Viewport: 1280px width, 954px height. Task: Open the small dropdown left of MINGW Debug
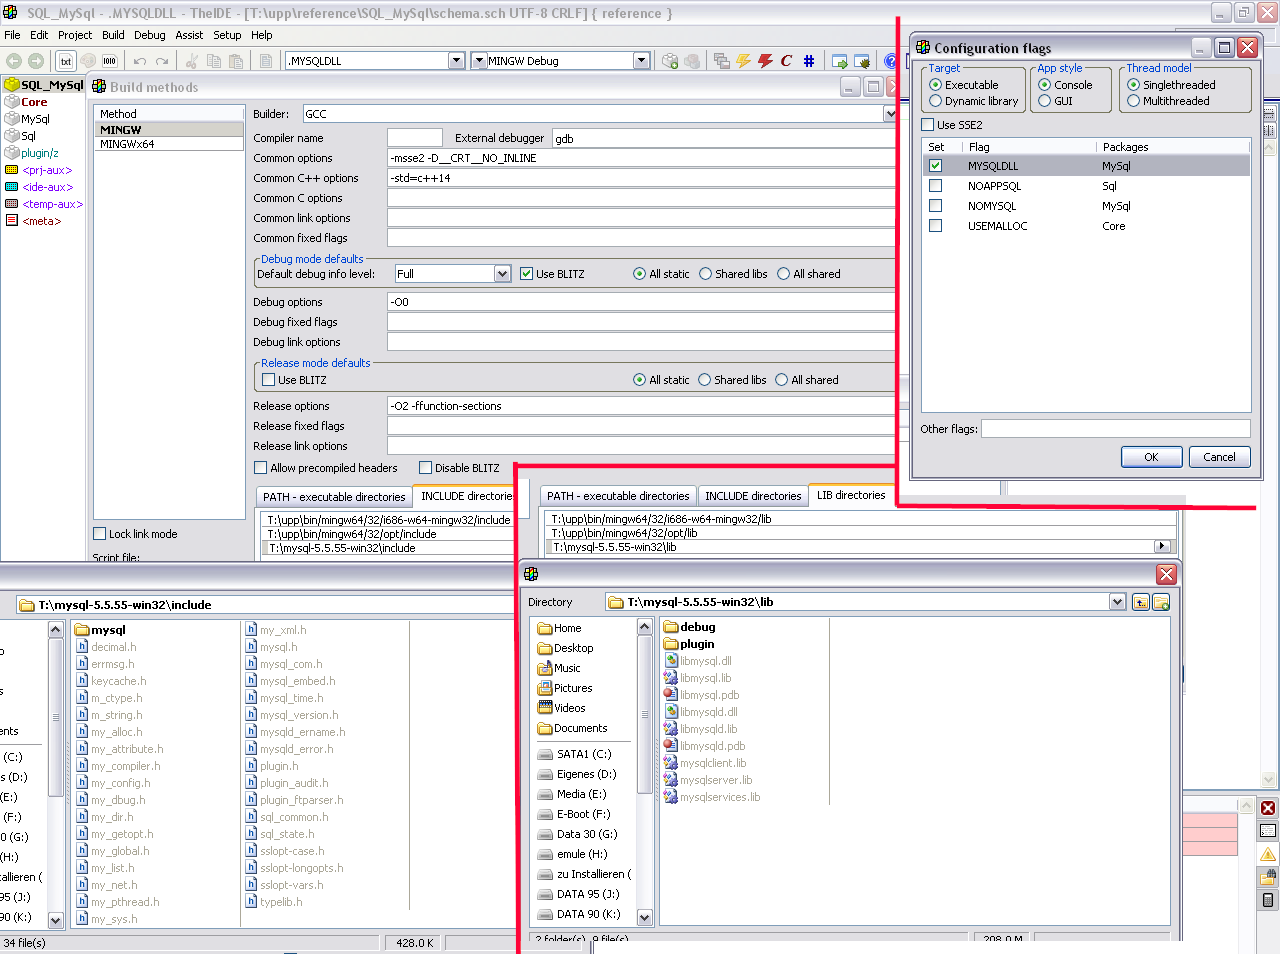pos(479,61)
